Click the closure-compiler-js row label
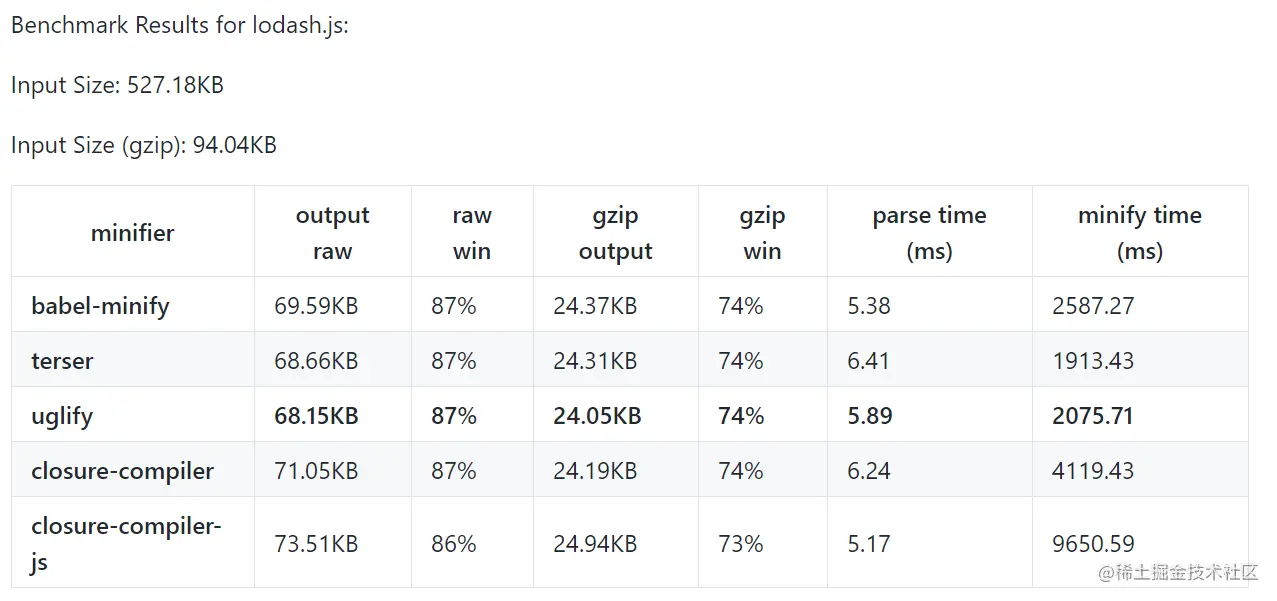This screenshot has height=601, width=1277. click(x=126, y=543)
